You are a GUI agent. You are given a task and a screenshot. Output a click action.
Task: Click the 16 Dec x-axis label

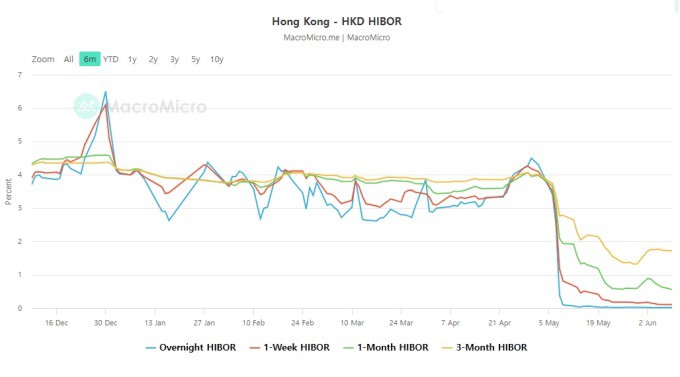click(x=56, y=323)
